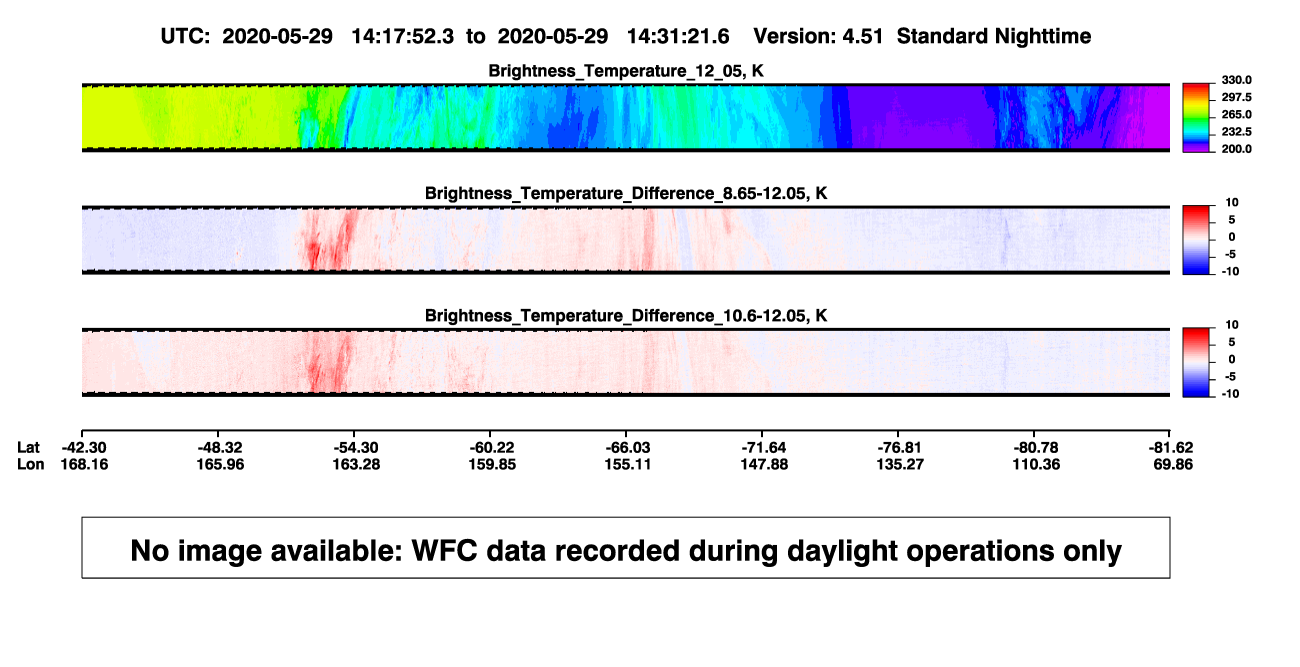
Task: Click longitude value 135.27
Action: (898, 464)
